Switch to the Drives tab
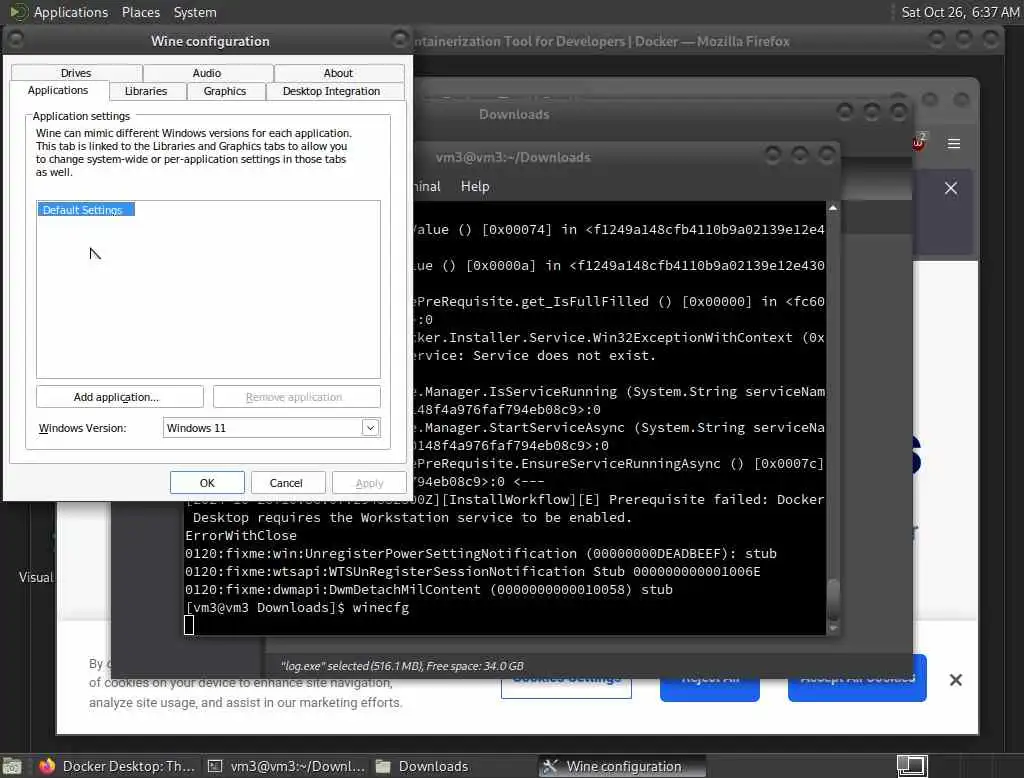The width and height of the screenshot is (1024, 778). pos(76,73)
